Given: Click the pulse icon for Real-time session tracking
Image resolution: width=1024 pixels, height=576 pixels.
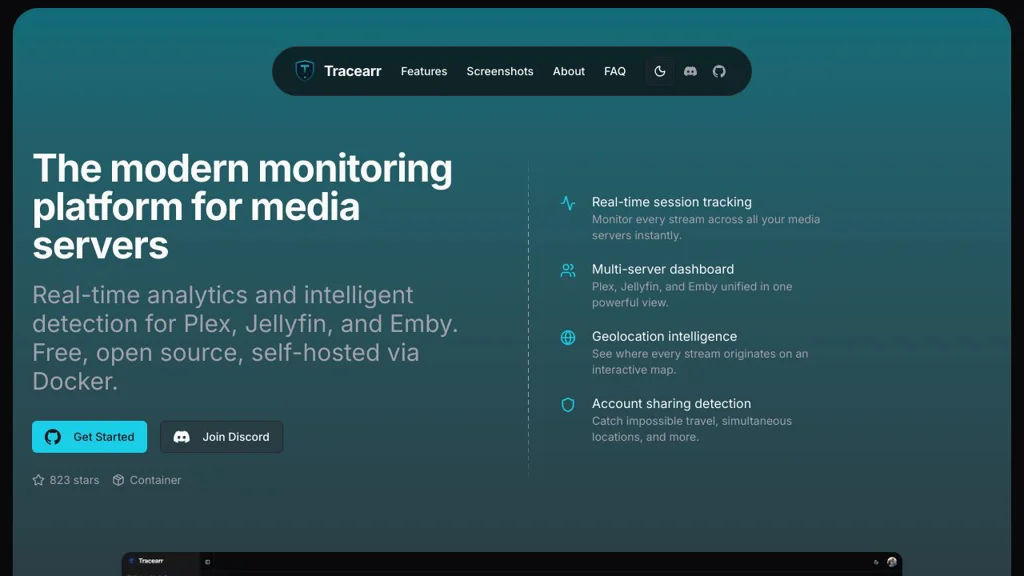Looking at the screenshot, I should pyautogui.click(x=568, y=203).
